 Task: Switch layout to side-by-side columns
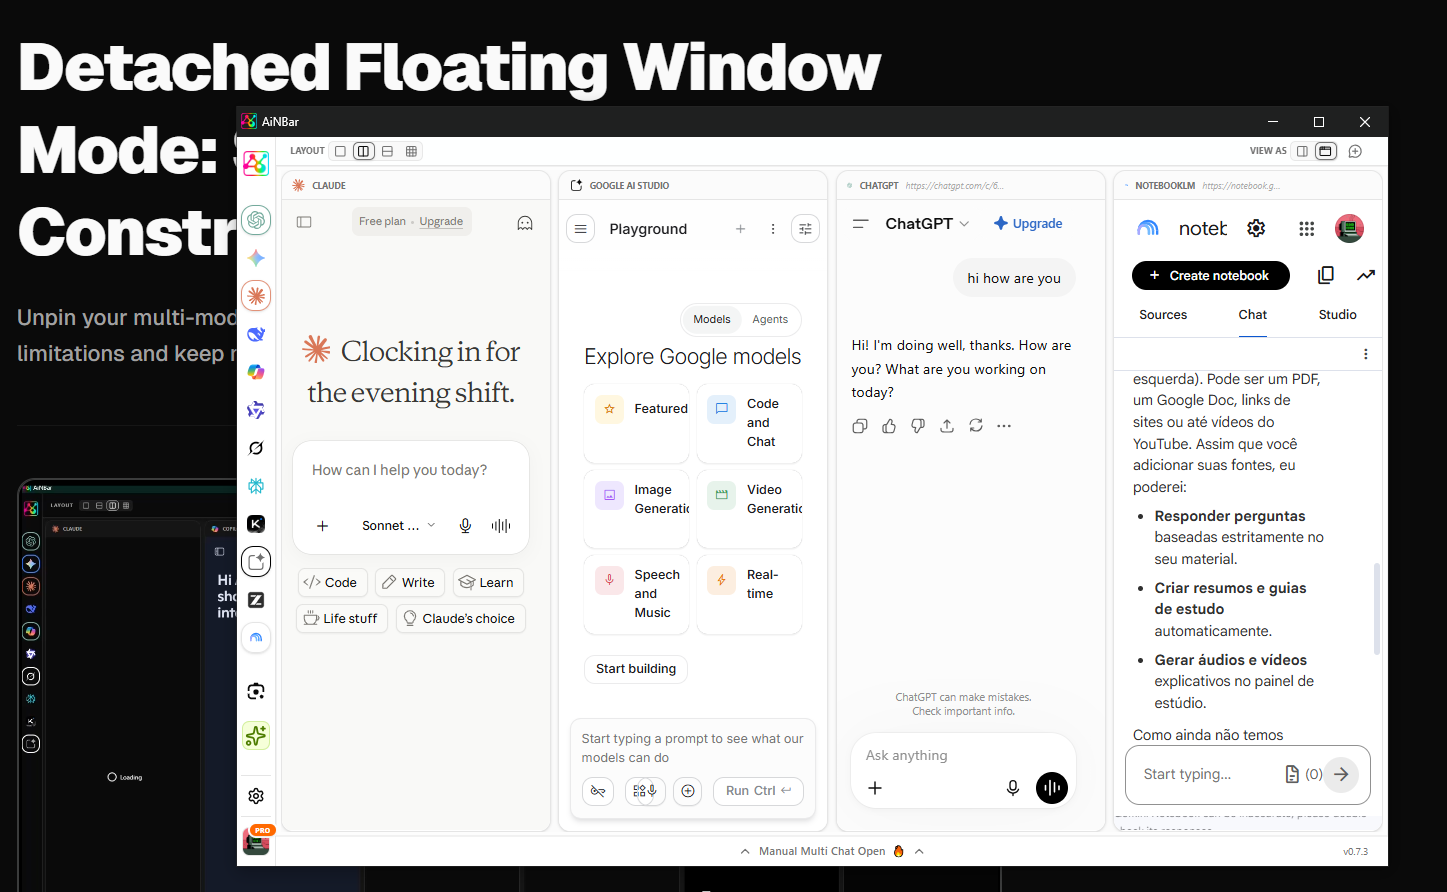(364, 151)
